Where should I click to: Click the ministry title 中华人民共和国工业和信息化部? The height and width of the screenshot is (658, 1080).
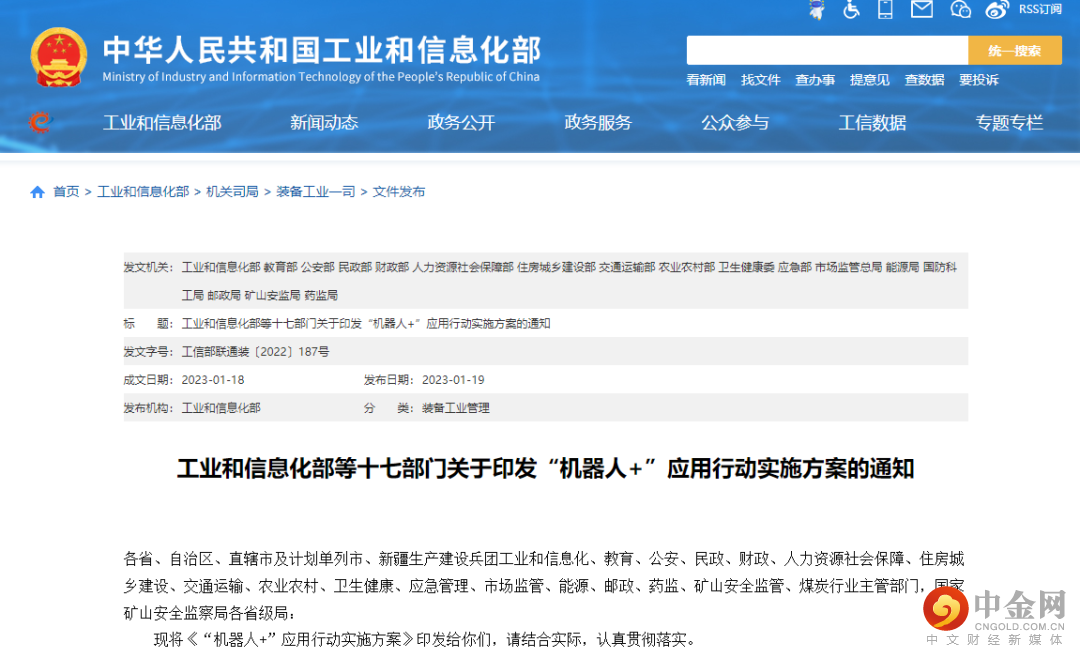[x=322, y=50]
